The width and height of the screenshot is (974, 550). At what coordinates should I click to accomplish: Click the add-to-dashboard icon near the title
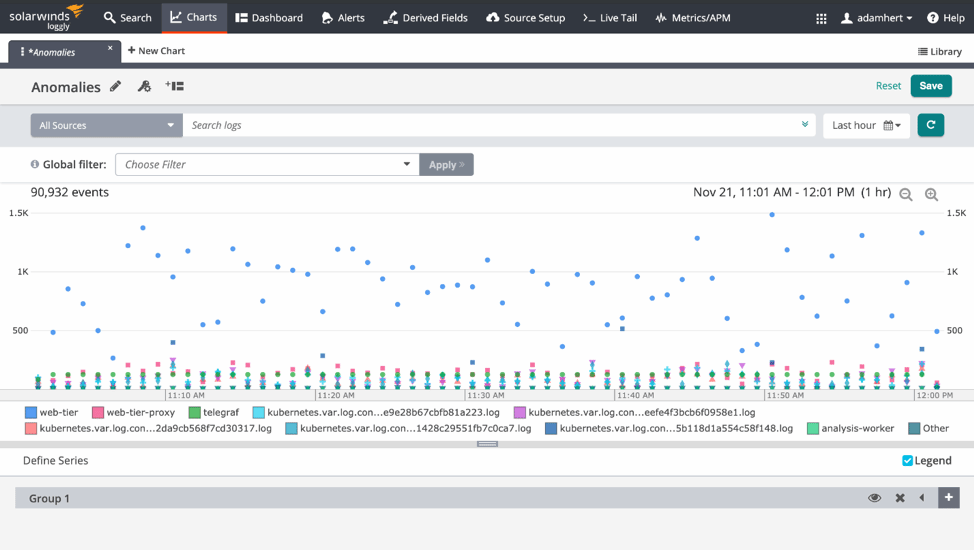(x=175, y=87)
